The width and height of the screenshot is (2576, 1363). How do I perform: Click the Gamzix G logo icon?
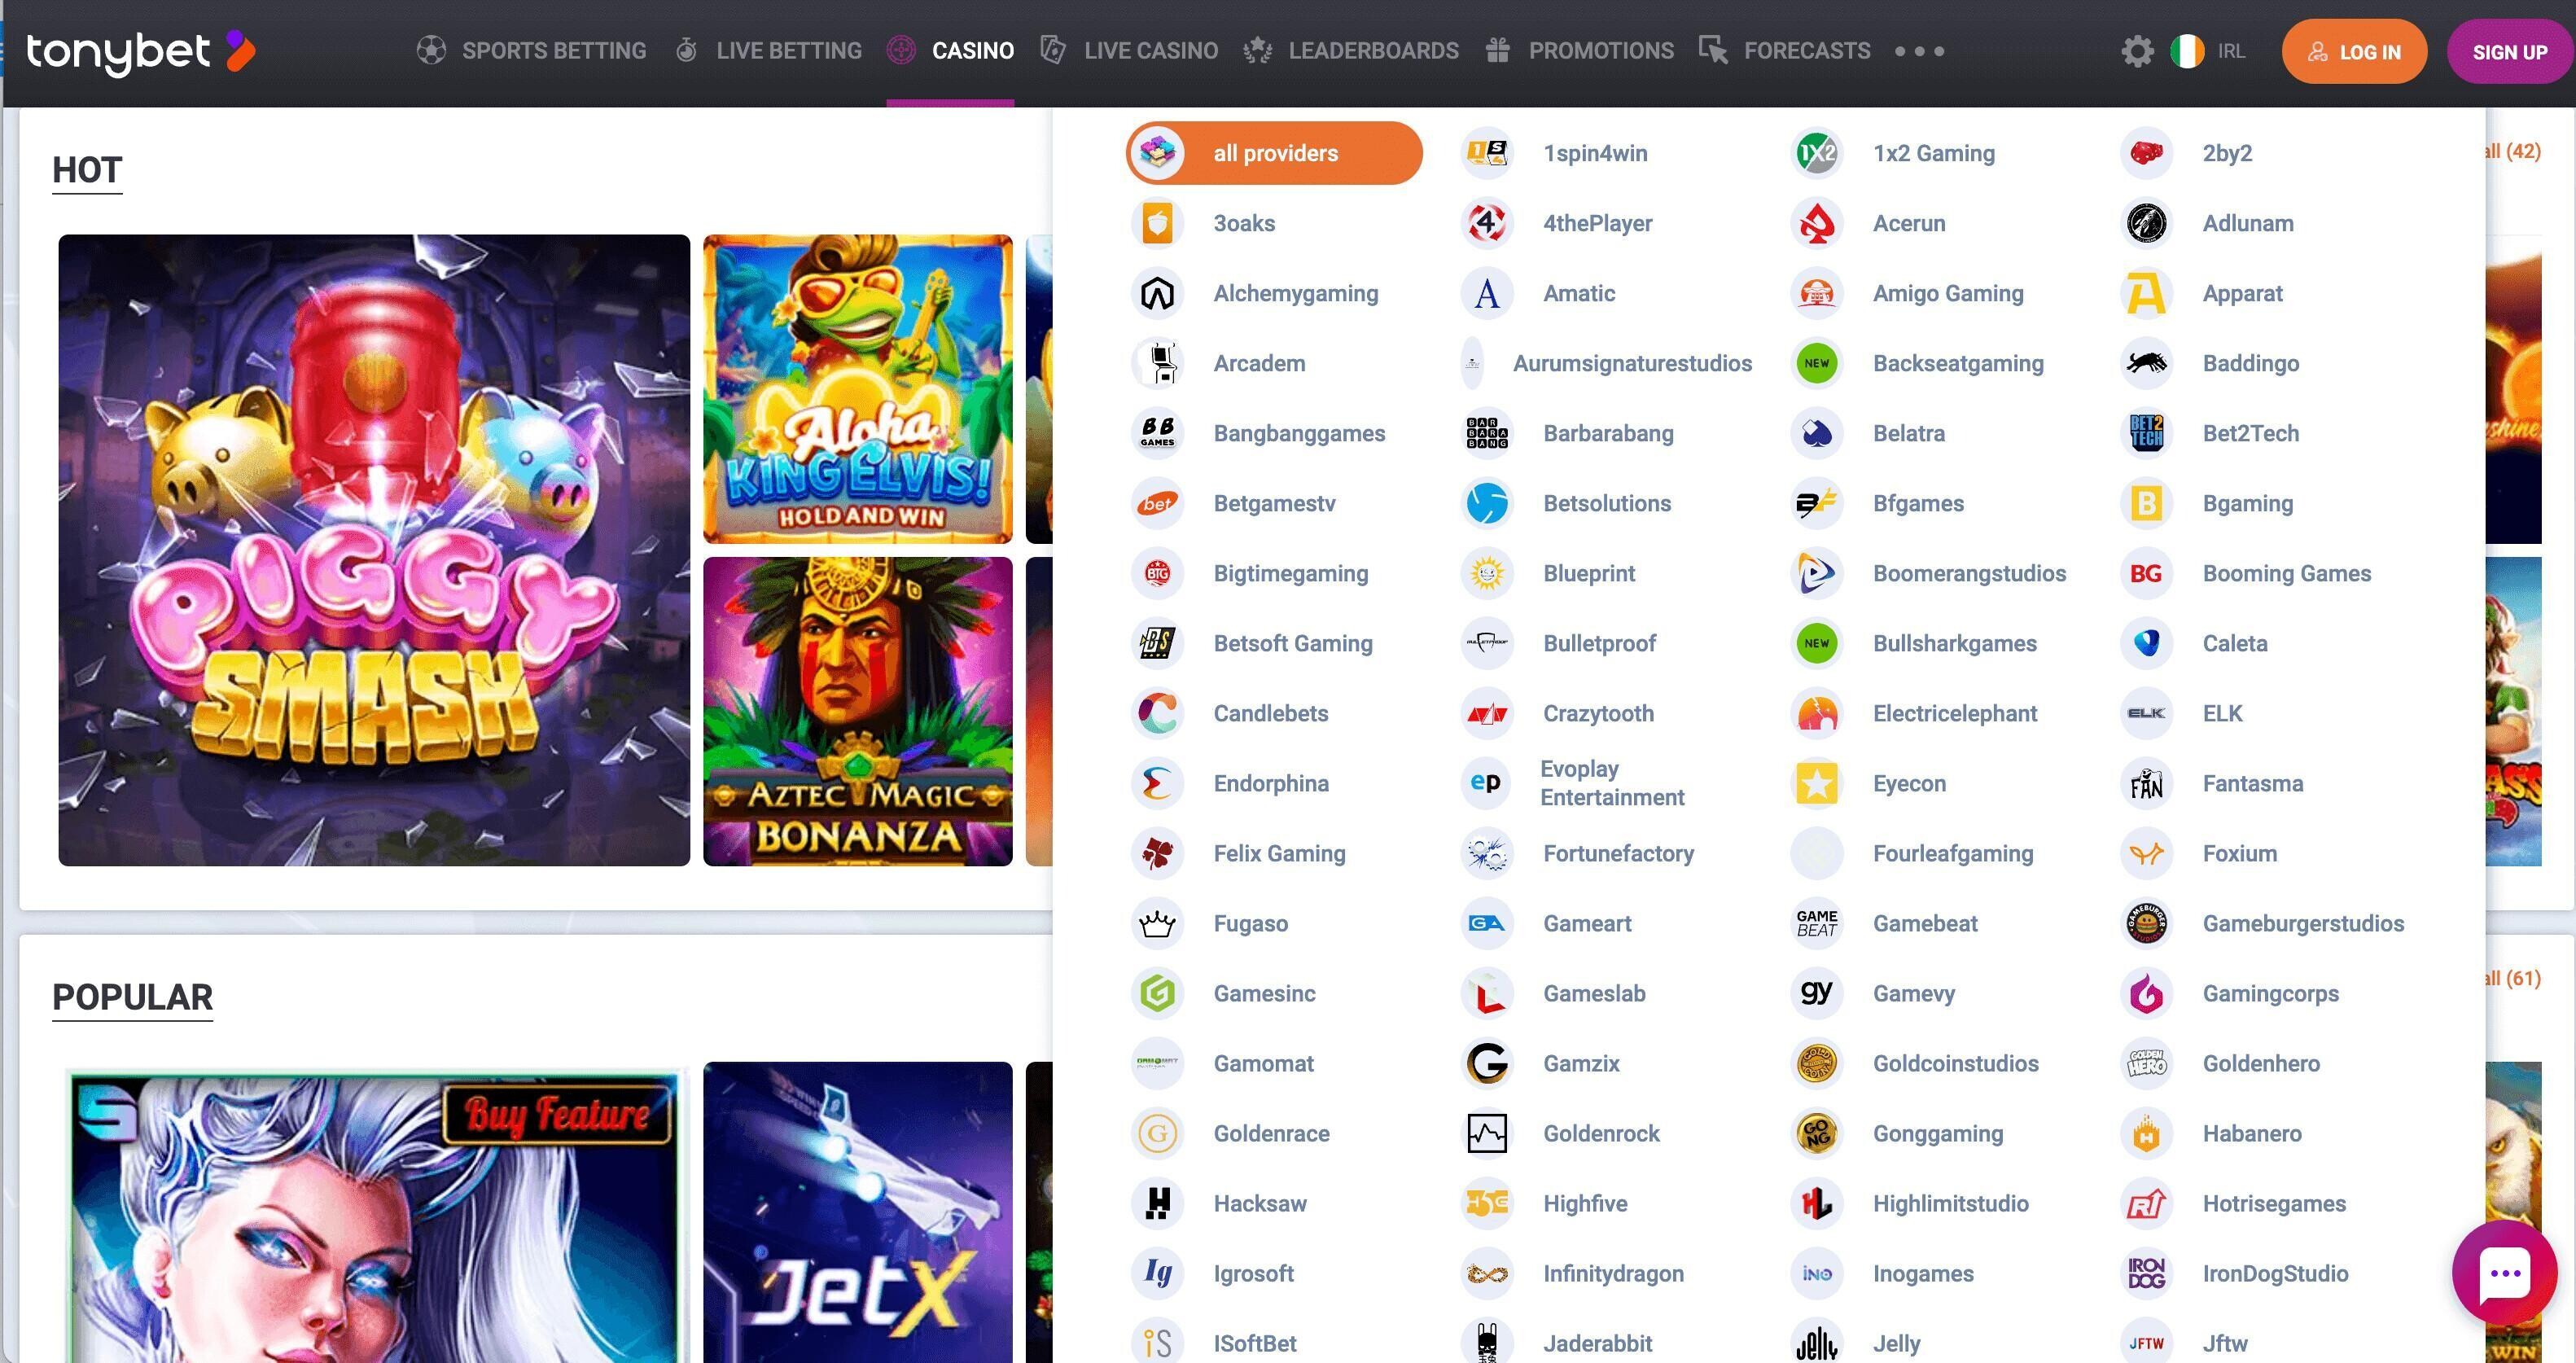pyautogui.click(x=1487, y=1063)
